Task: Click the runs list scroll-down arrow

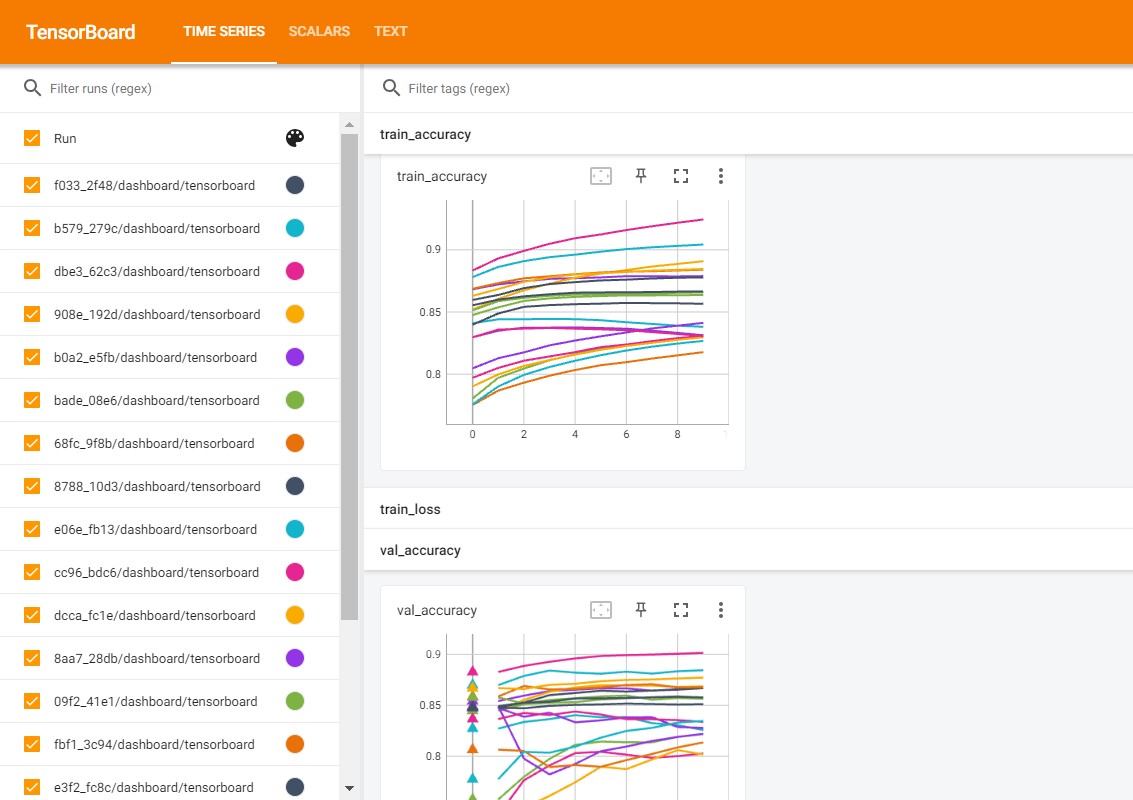Action: [350, 788]
